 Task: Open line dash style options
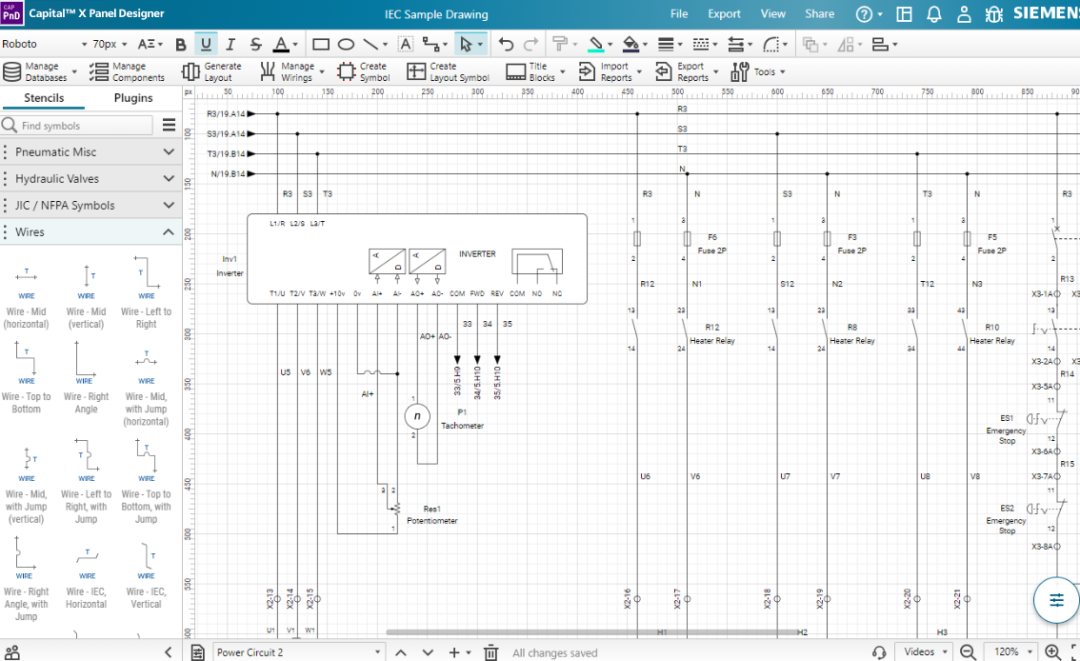click(x=701, y=45)
